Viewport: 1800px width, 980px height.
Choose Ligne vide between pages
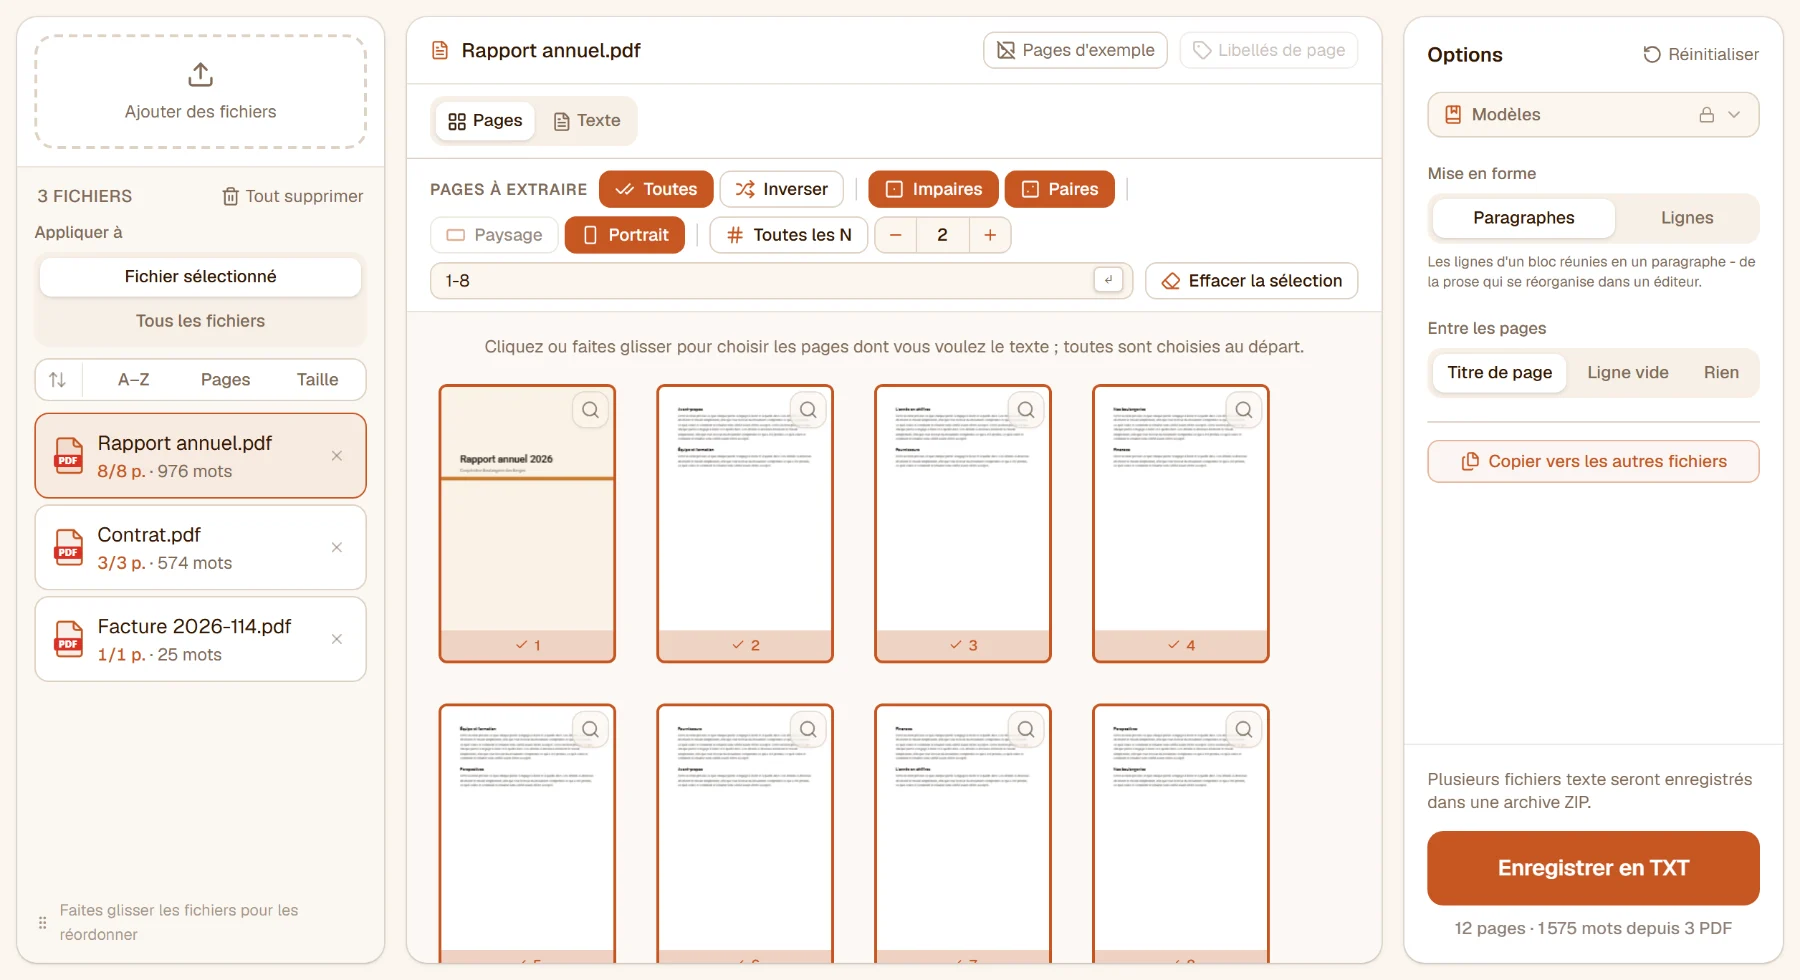(1627, 373)
